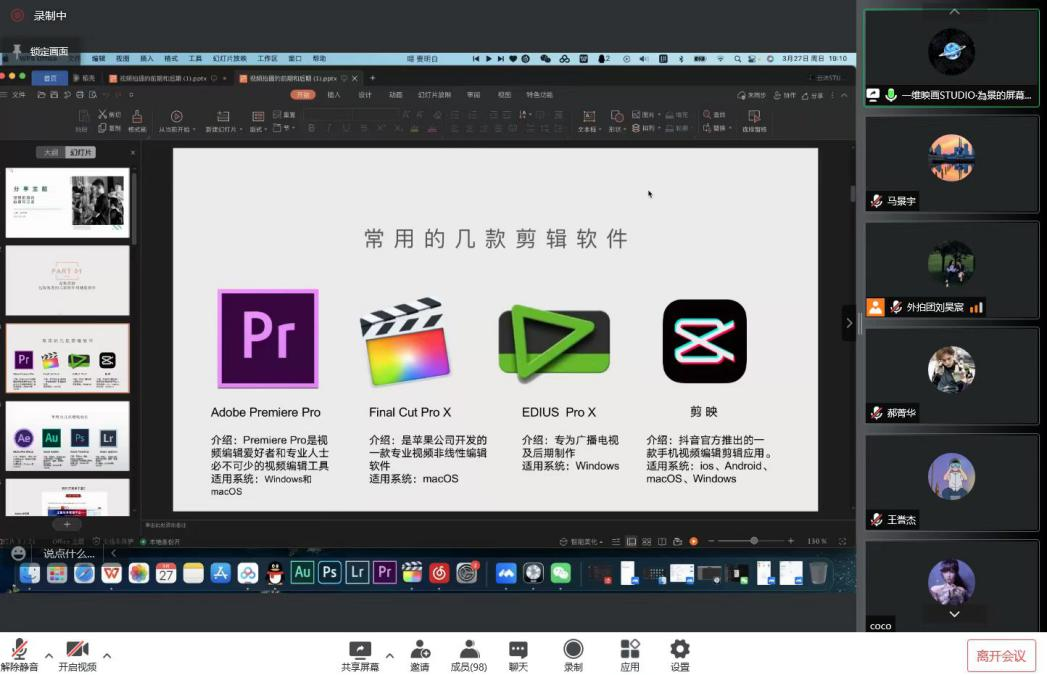
Task: Open NetEase Music red icon in Dock
Action: 439,573
